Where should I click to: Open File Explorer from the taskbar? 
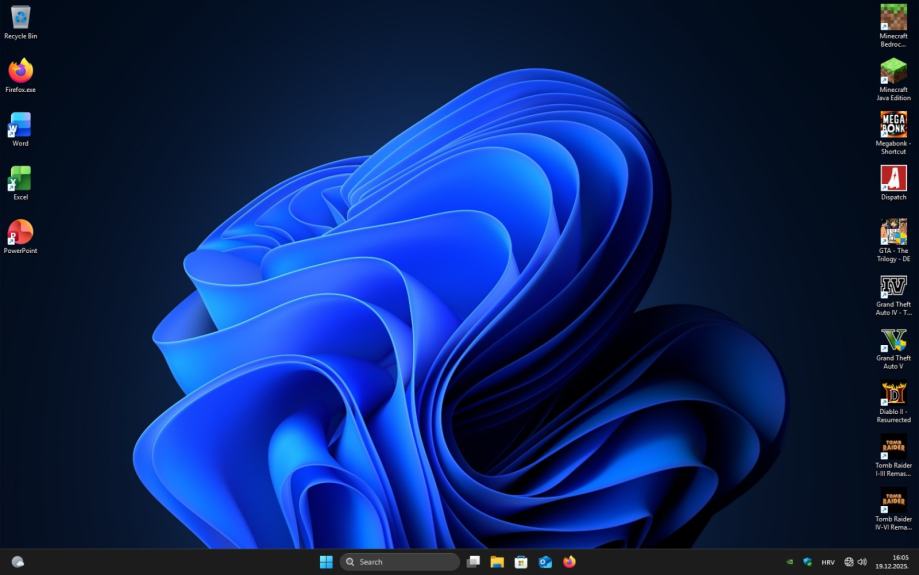(497, 562)
